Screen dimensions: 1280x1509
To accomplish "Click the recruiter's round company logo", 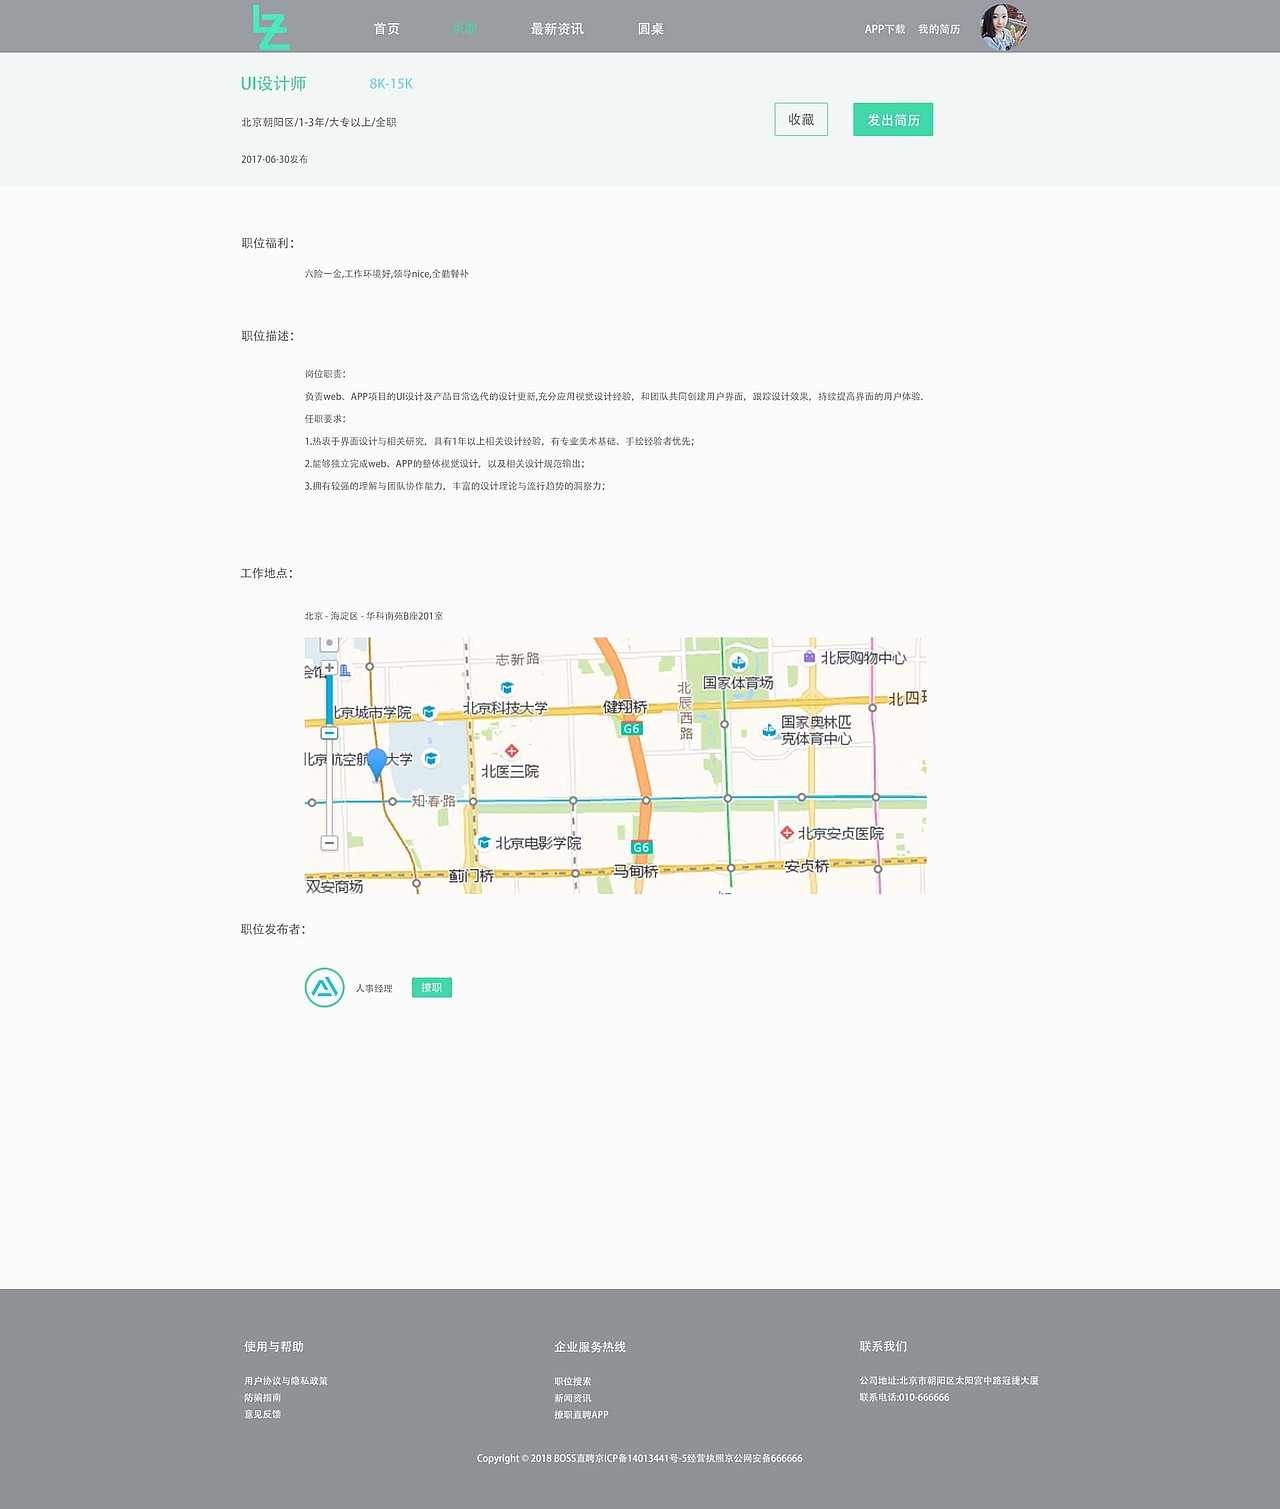I will coord(325,988).
